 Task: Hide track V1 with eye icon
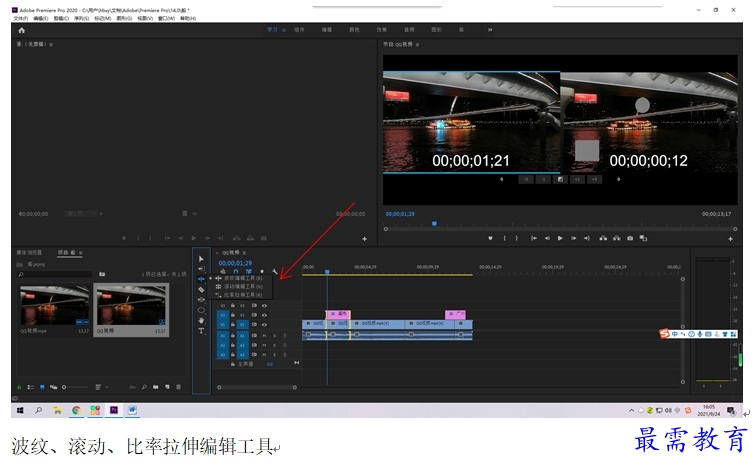(x=264, y=324)
